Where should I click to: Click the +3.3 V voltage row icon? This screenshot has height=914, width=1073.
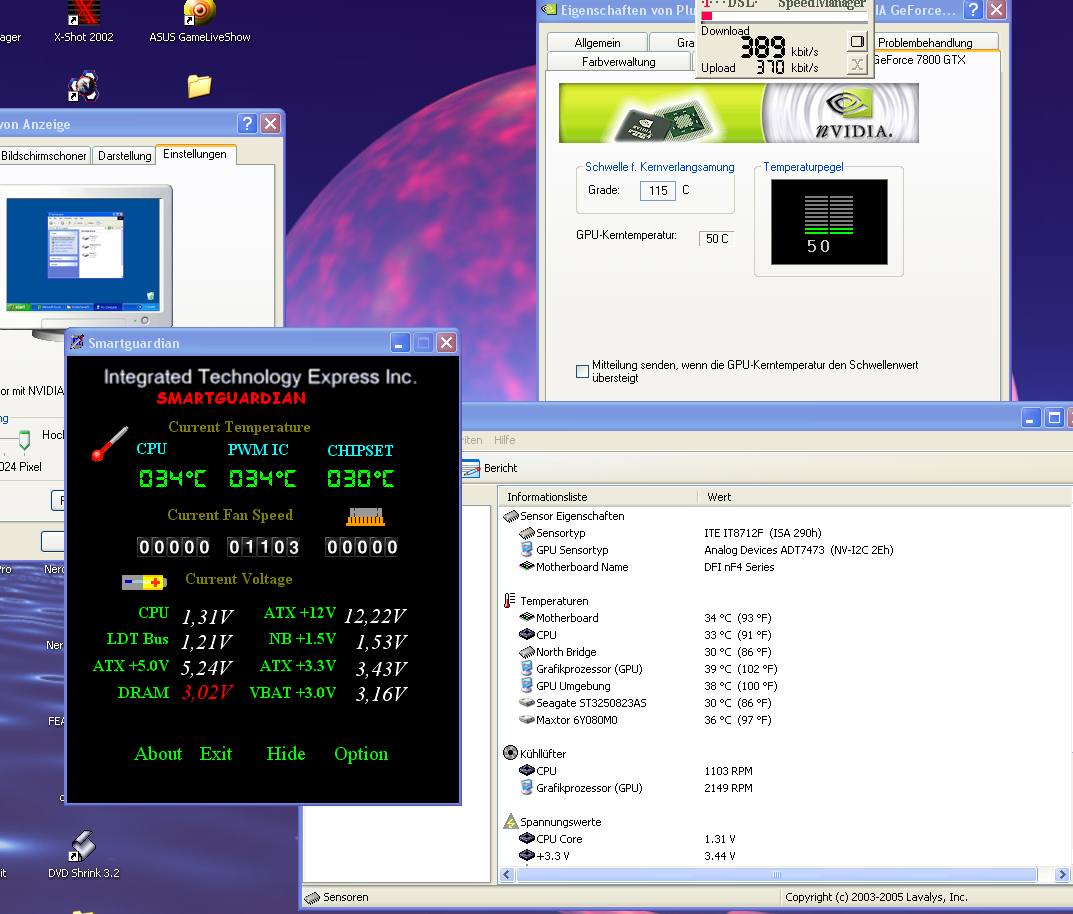pyautogui.click(x=526, y=855)
